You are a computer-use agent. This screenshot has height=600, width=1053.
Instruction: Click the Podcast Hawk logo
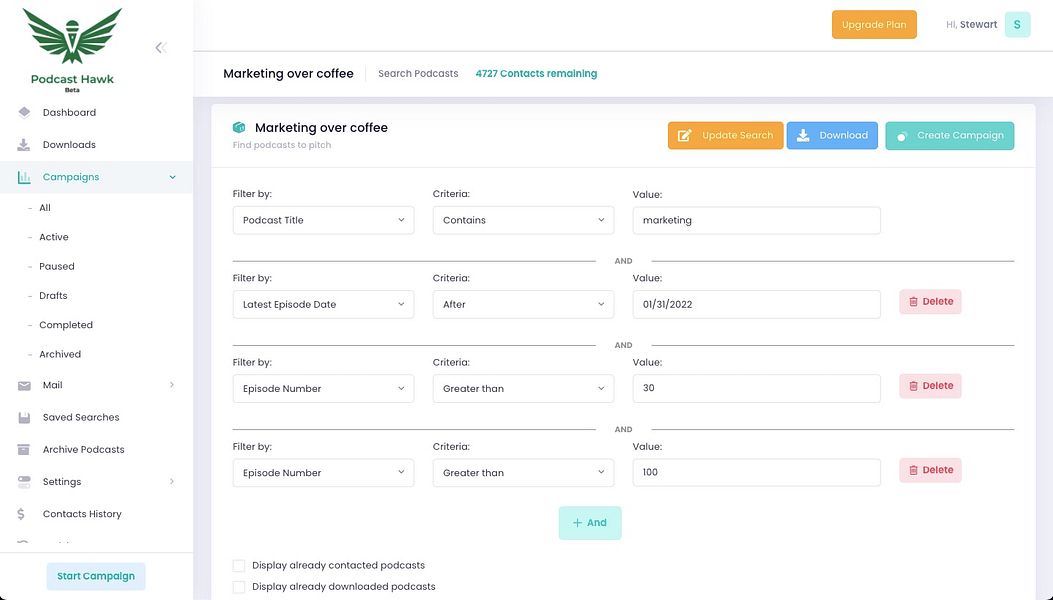72,50
